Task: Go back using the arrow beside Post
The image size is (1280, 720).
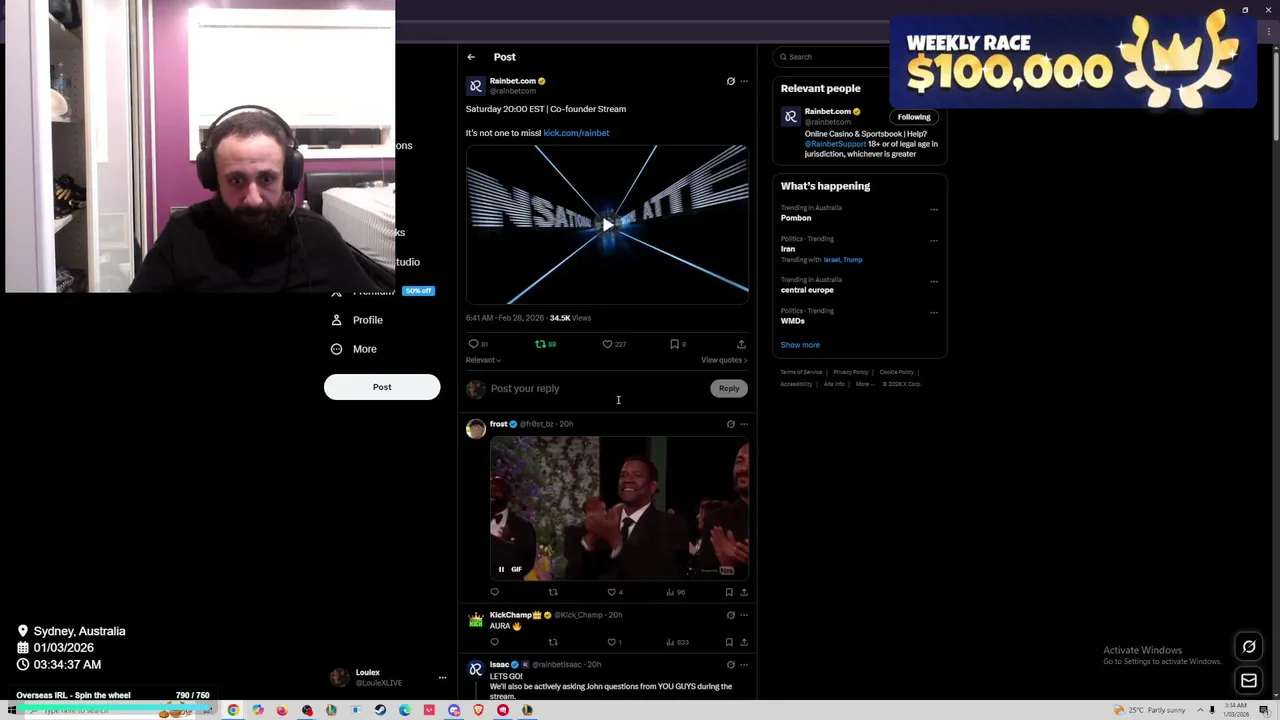Action: 471,57
